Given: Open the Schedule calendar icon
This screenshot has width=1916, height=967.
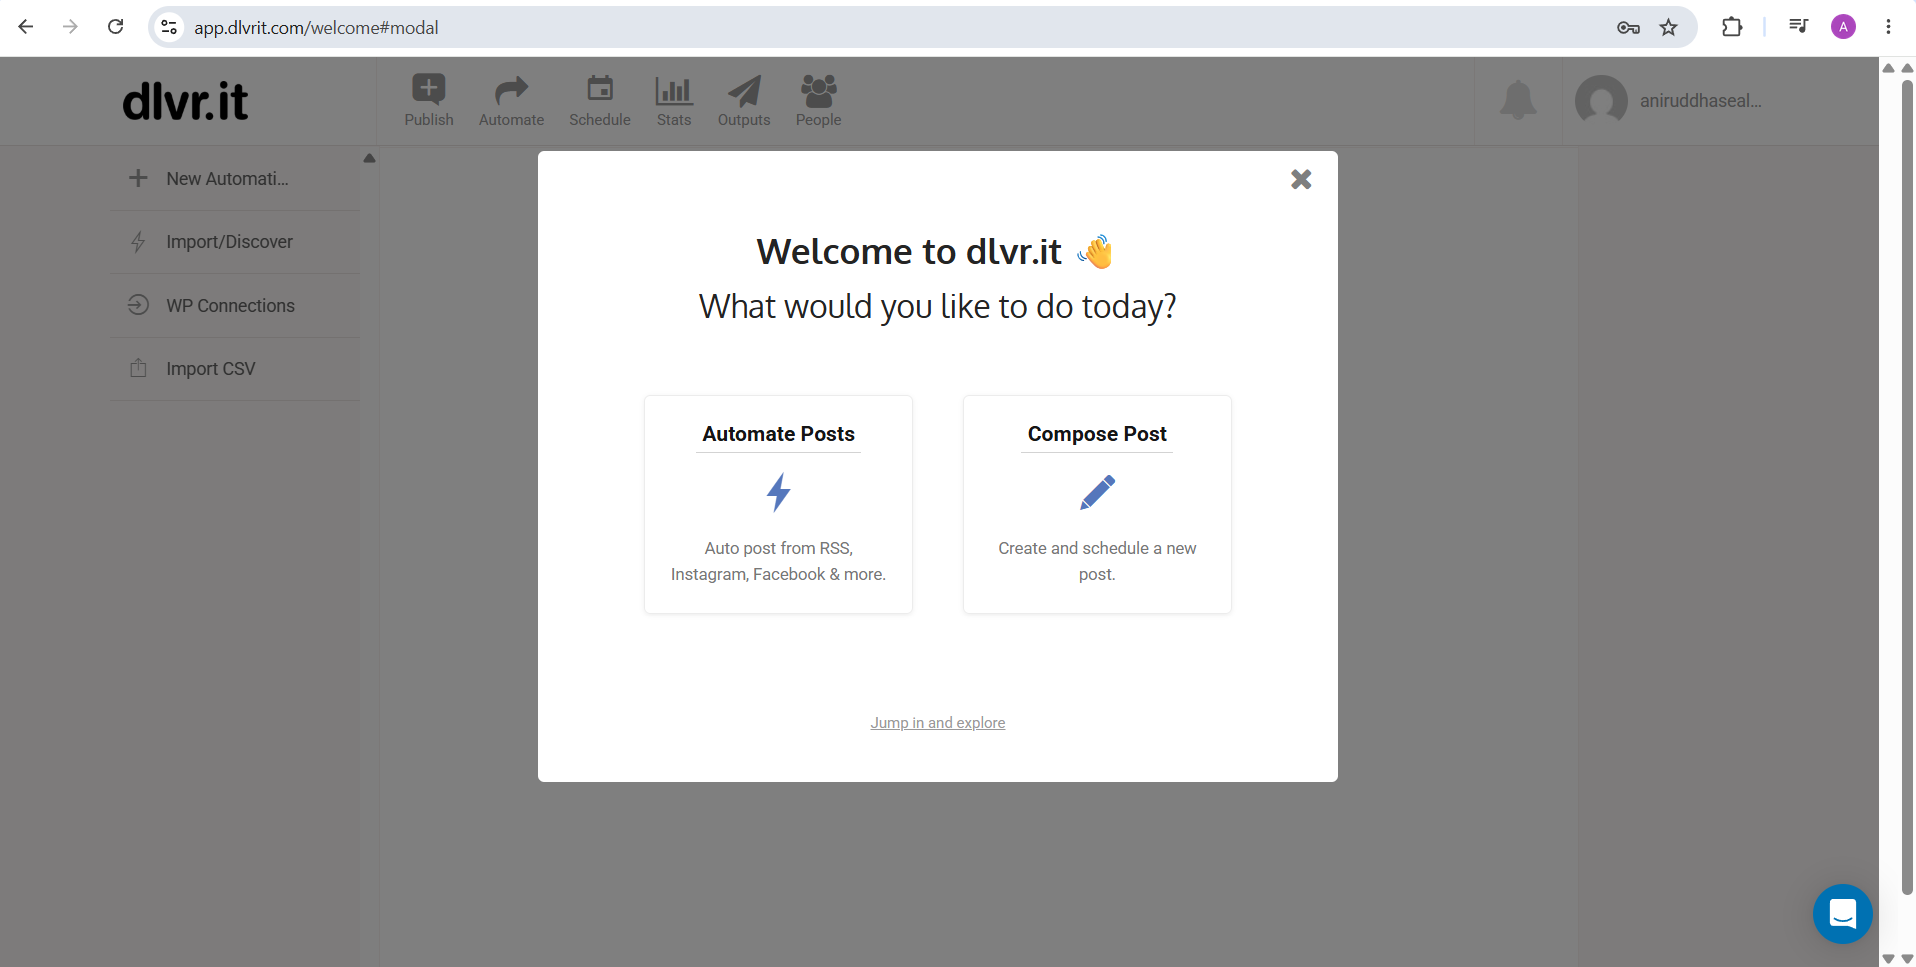Looking at the screenshot, I should point(600,89).
